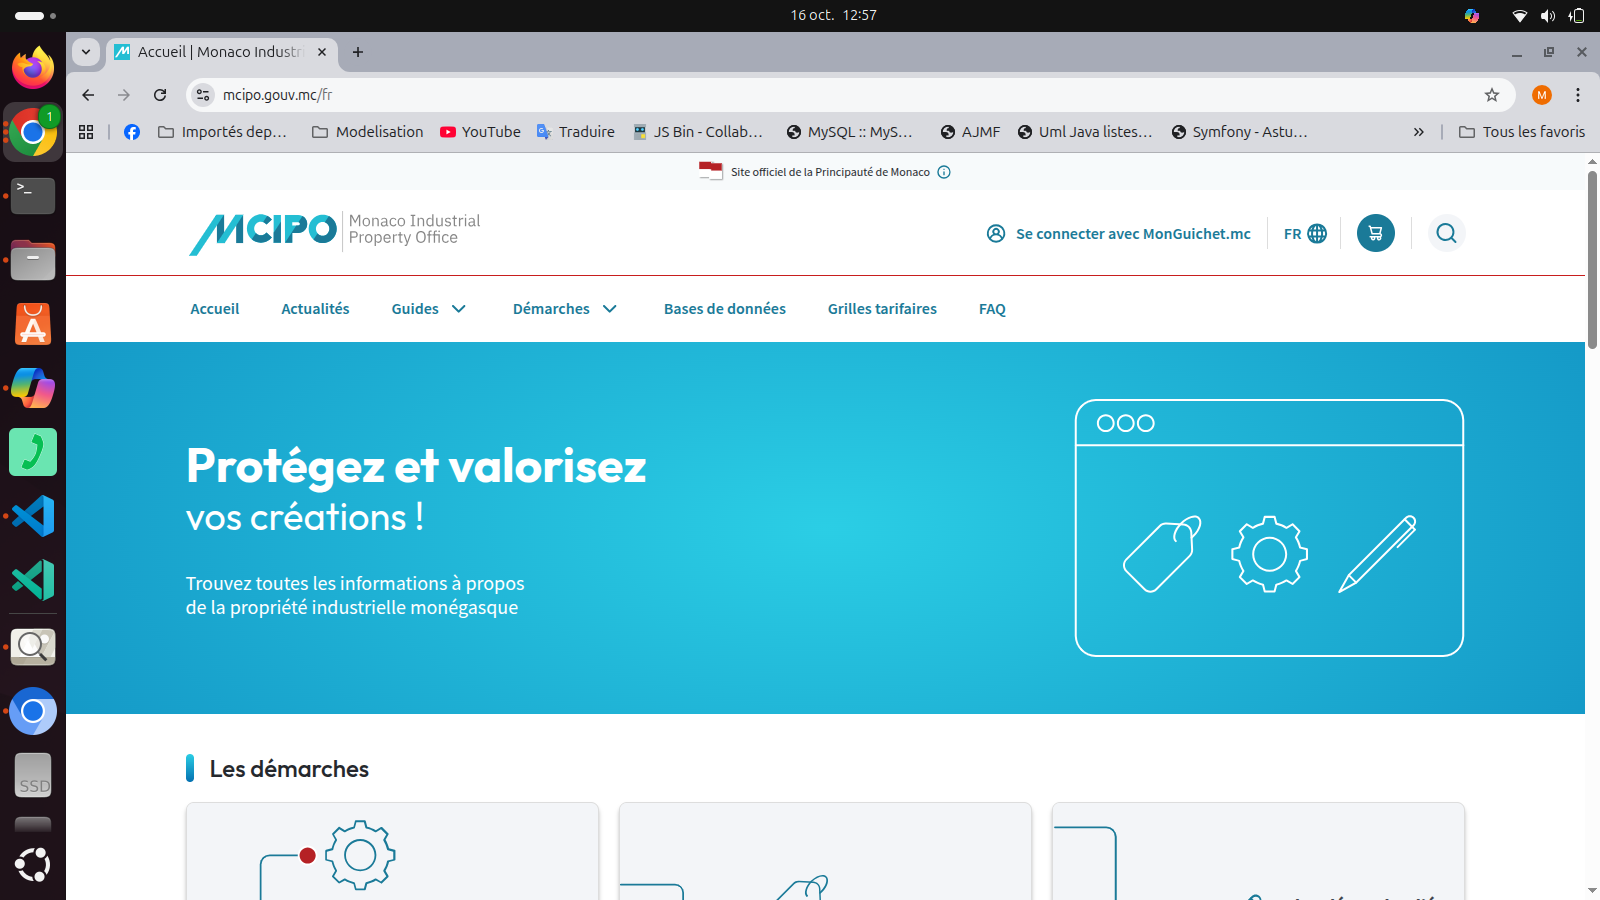Viewport: 1600px width, 900px height.
Task: Reload the page
Action: pyautogui.click(x=160, y=95)
